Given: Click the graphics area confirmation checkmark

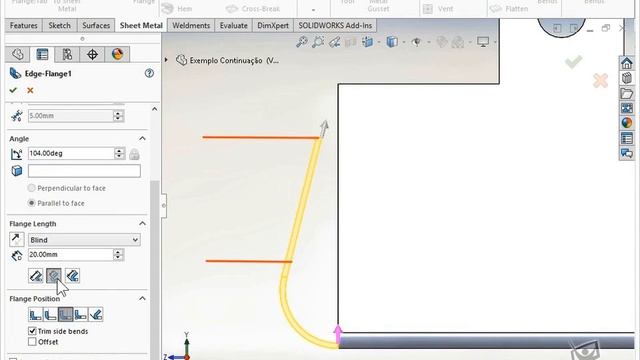Looking at the screenshot, I should click(573, 62).
